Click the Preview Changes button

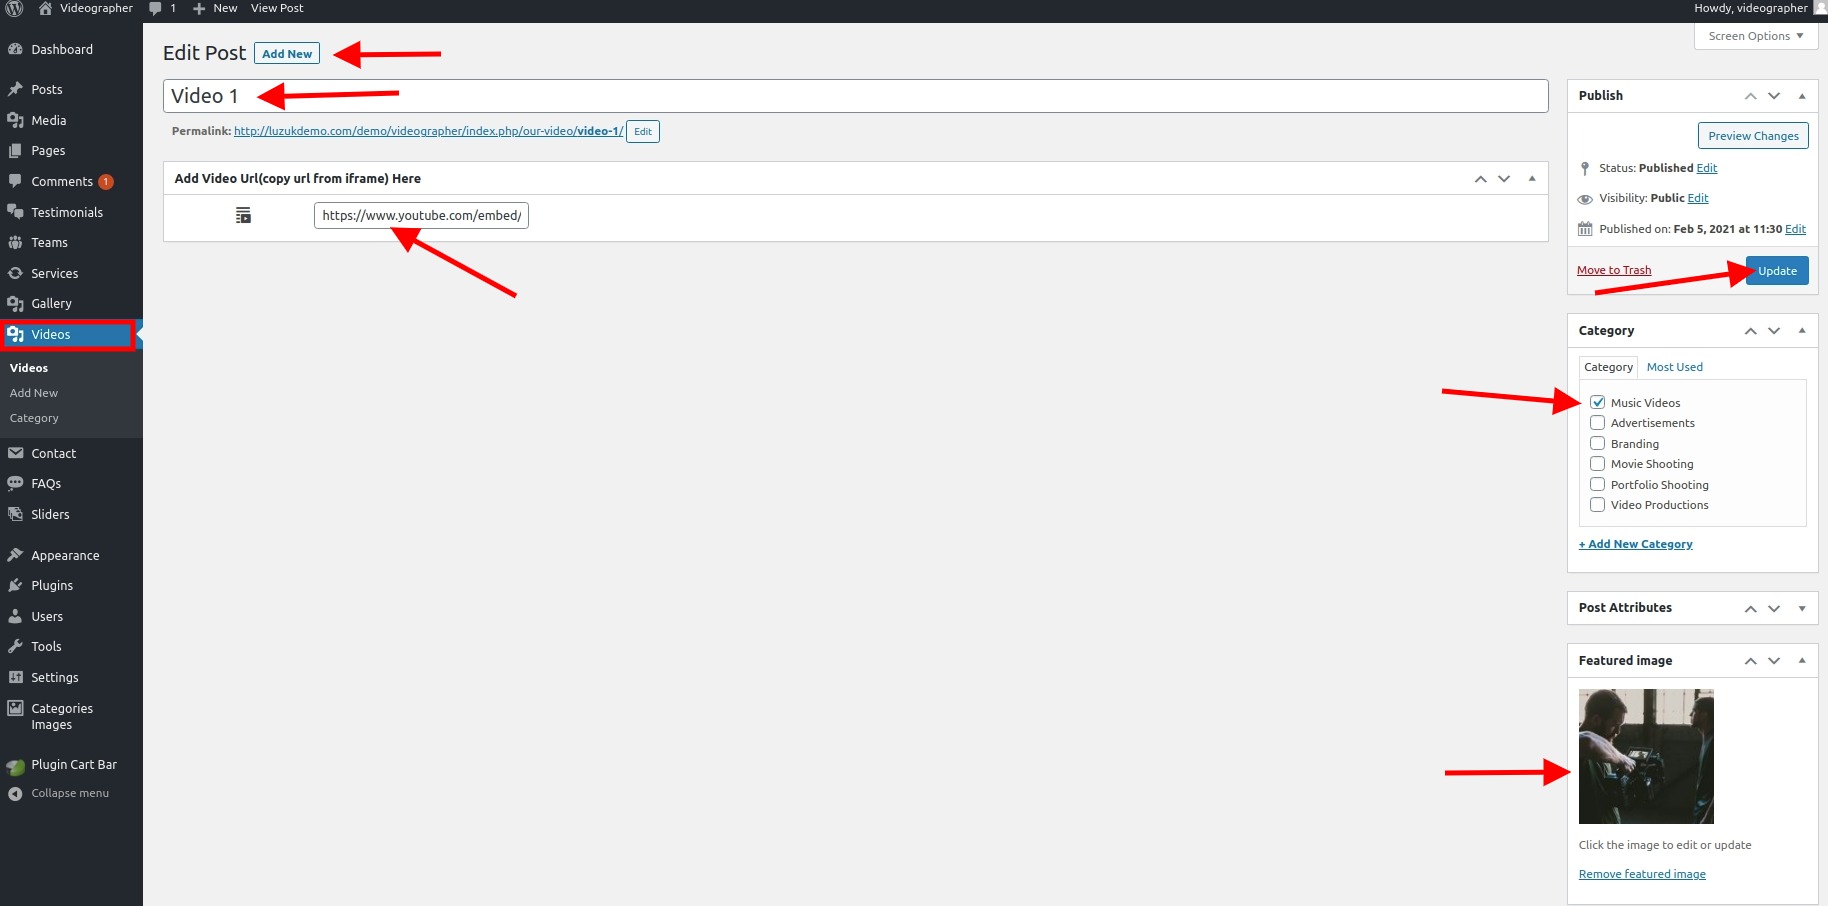point(1753,136)
